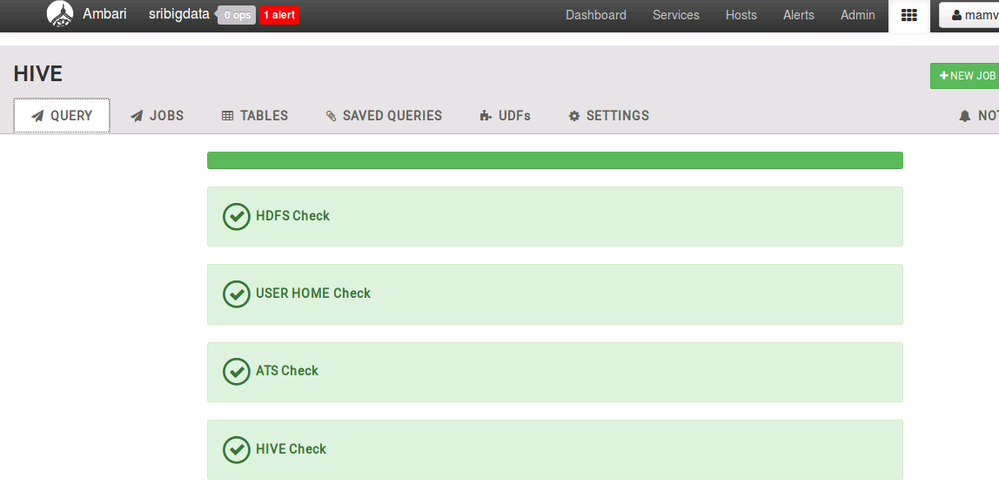Click the New Job button

tap(967, 76)
